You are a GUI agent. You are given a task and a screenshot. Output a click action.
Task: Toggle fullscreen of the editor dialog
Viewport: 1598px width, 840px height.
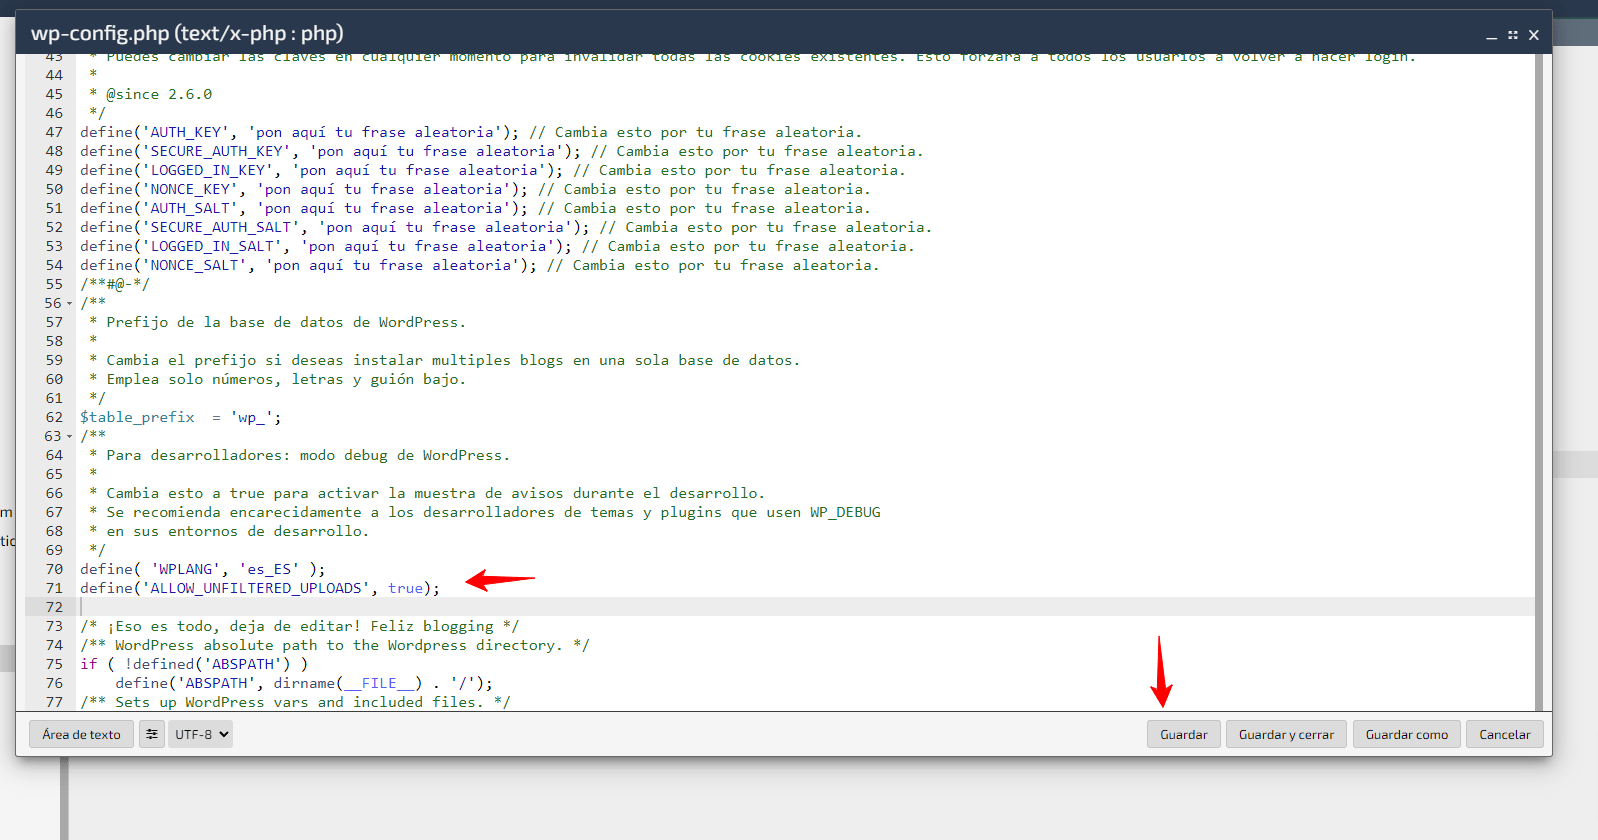(1513, 35)
